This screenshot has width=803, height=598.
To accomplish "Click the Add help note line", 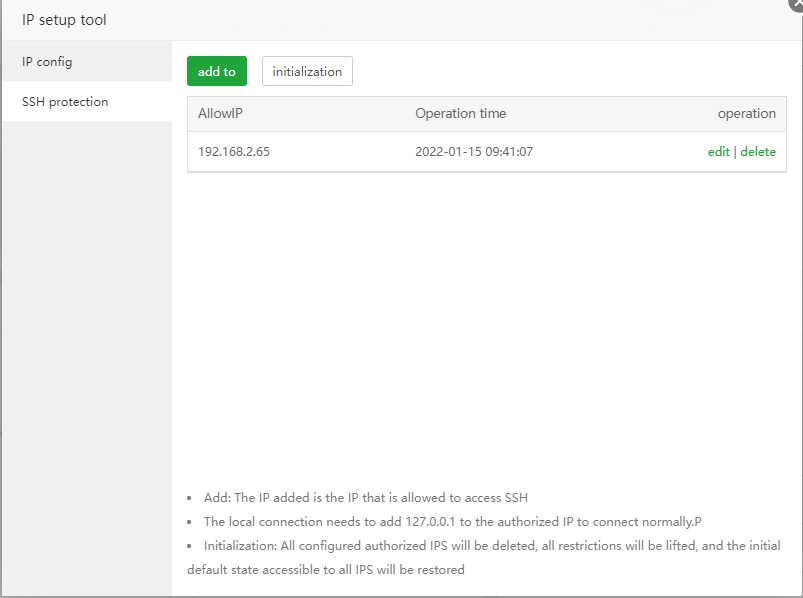I will coord(365,498).
